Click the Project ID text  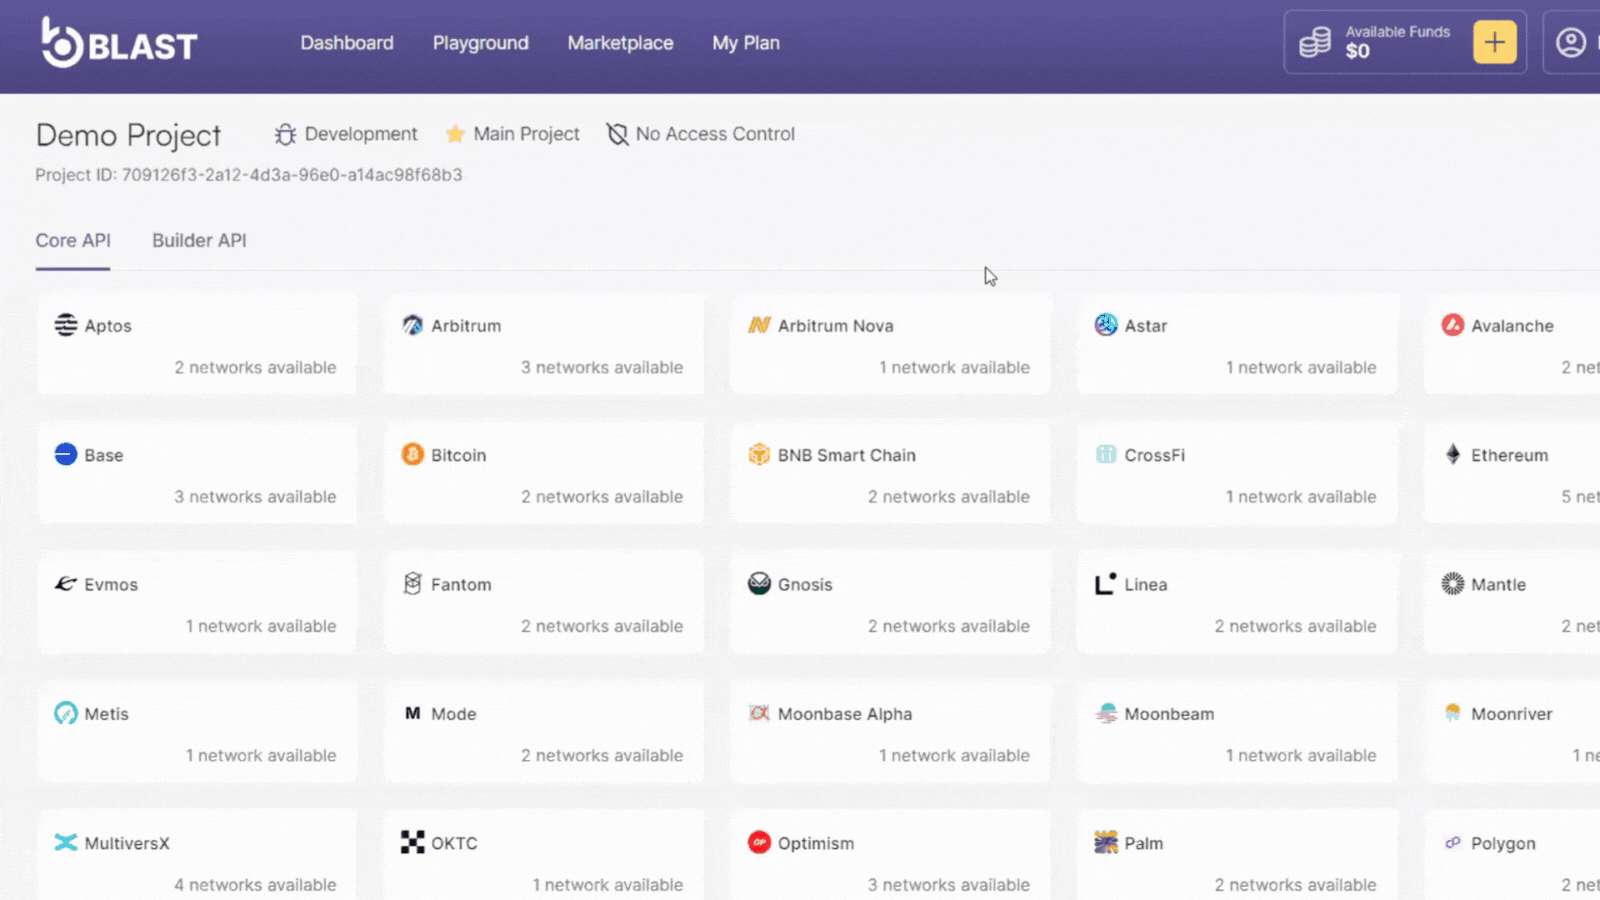[249, 175]
